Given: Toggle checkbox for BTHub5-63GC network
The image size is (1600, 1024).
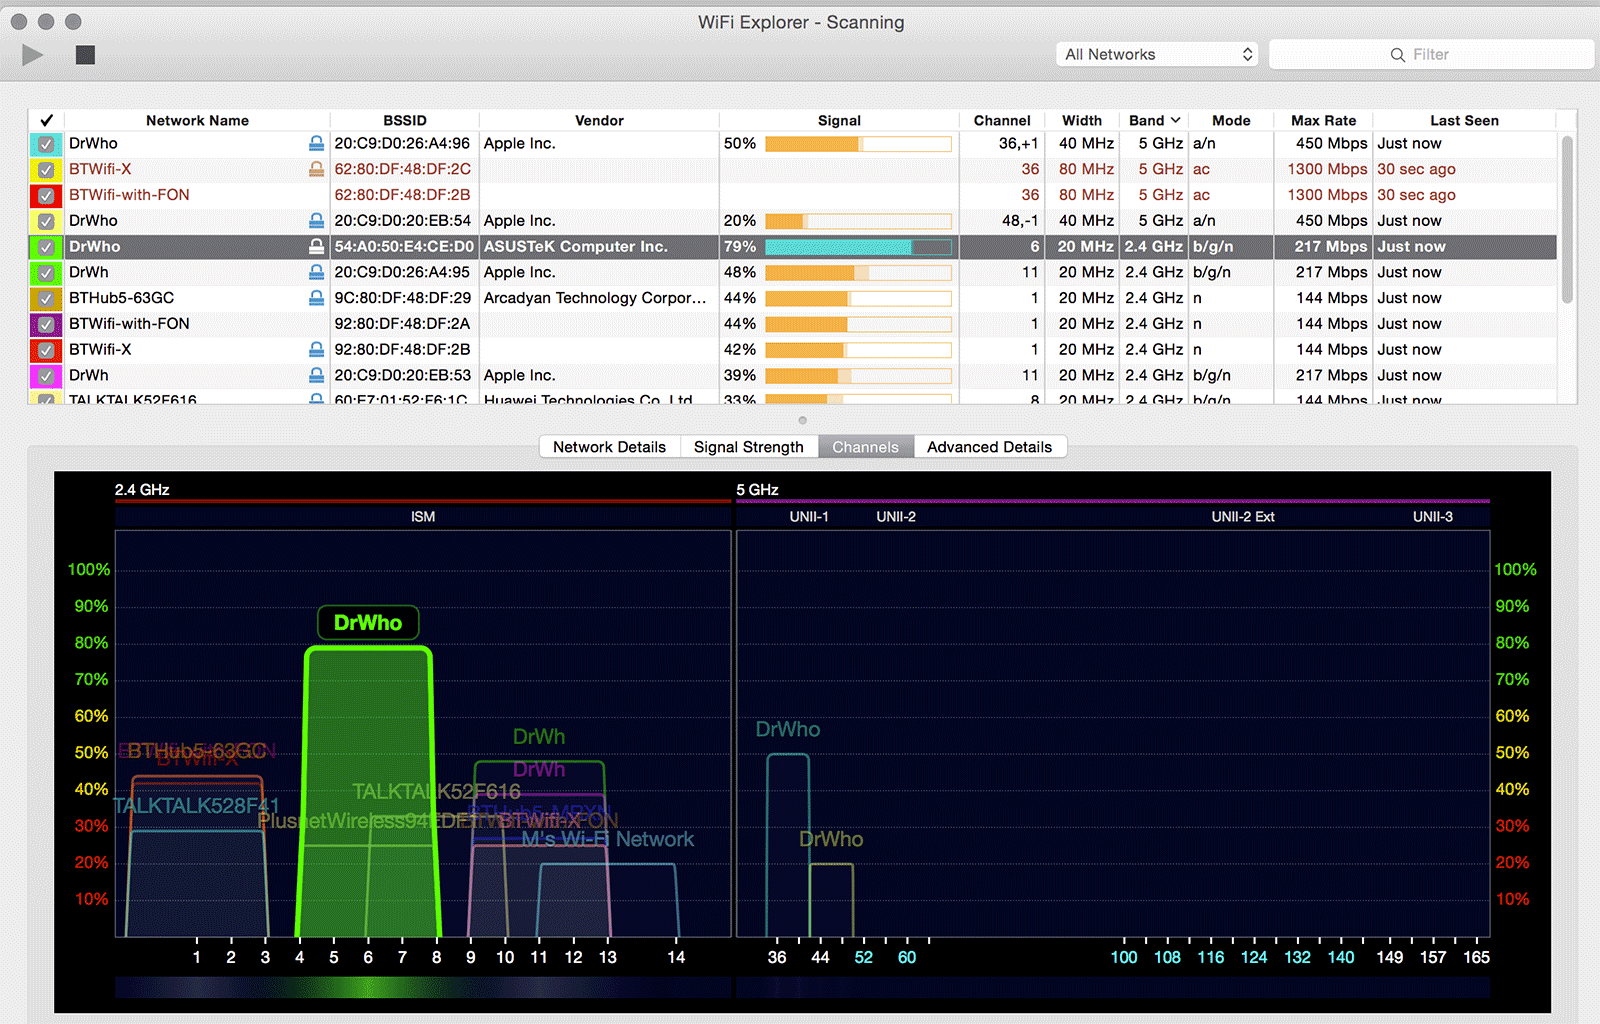Looking at the screenshot, I should tap(46, 298).
